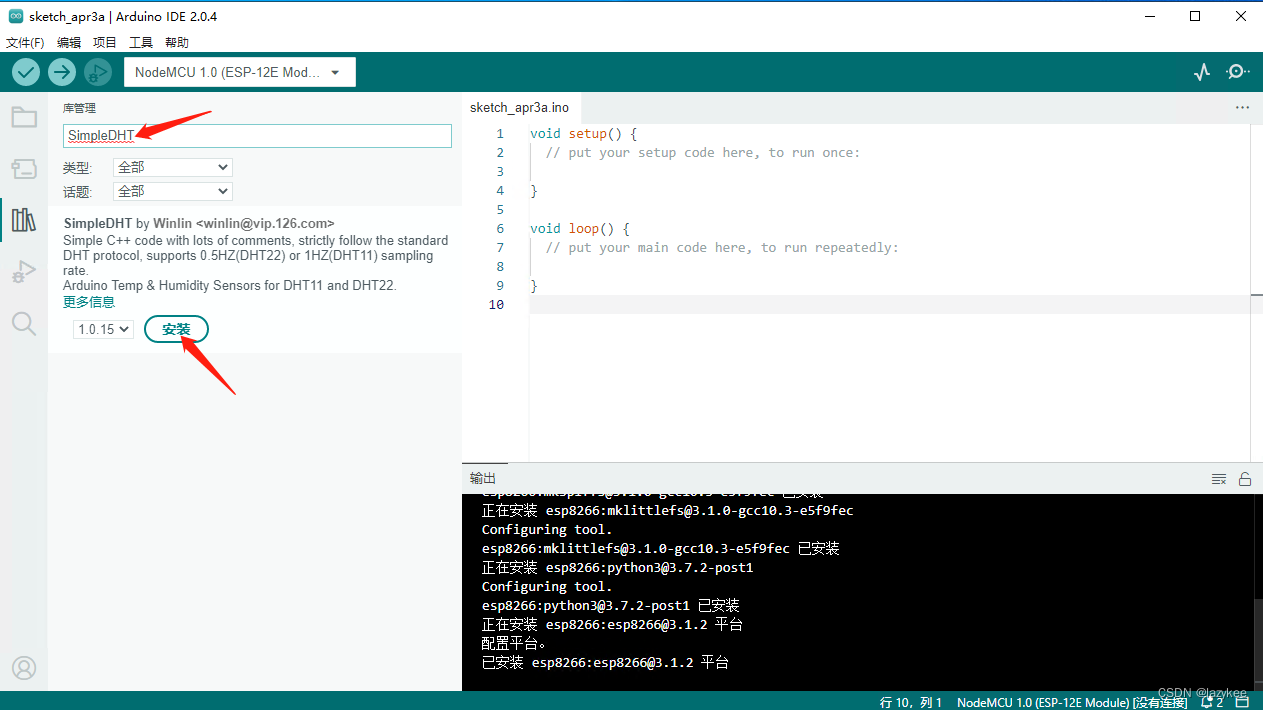Image resolution: width=1263 pixels, height=710 pixels.
Task: Start debugging via the toolbar debug icon
Action: 97,71
